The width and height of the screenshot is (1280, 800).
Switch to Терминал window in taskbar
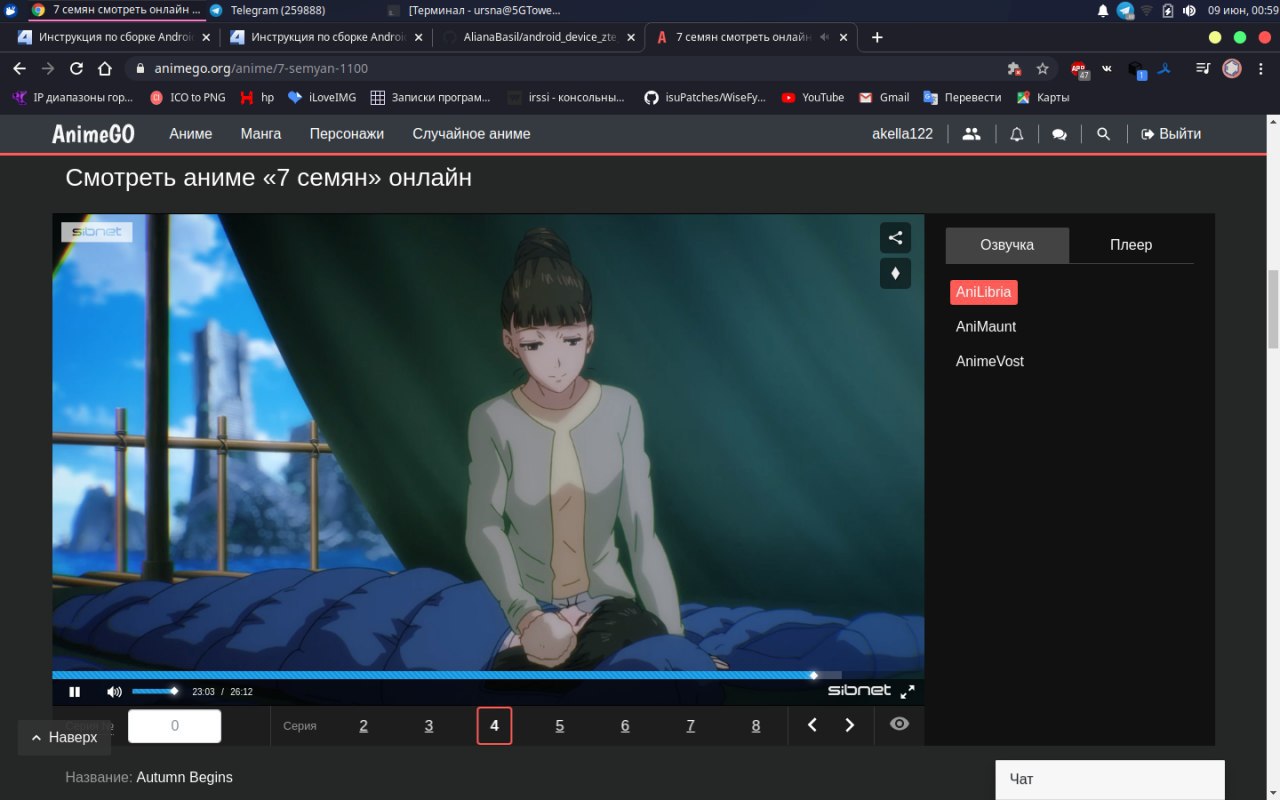point(474,10)
